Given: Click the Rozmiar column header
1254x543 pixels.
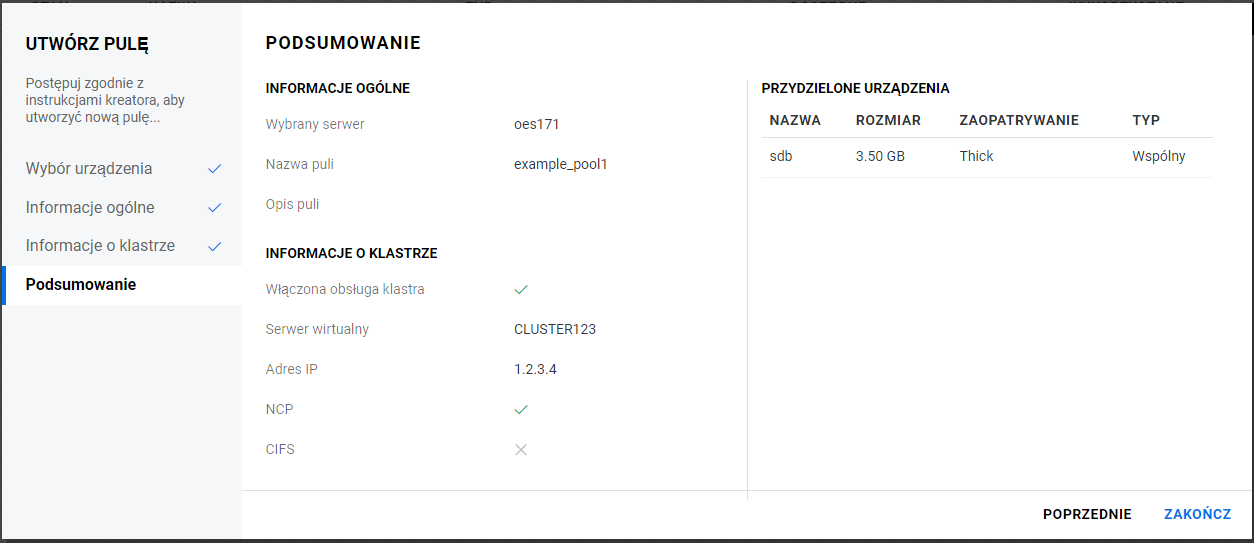Looking at the screenshot, I should (x=888, y=120).
